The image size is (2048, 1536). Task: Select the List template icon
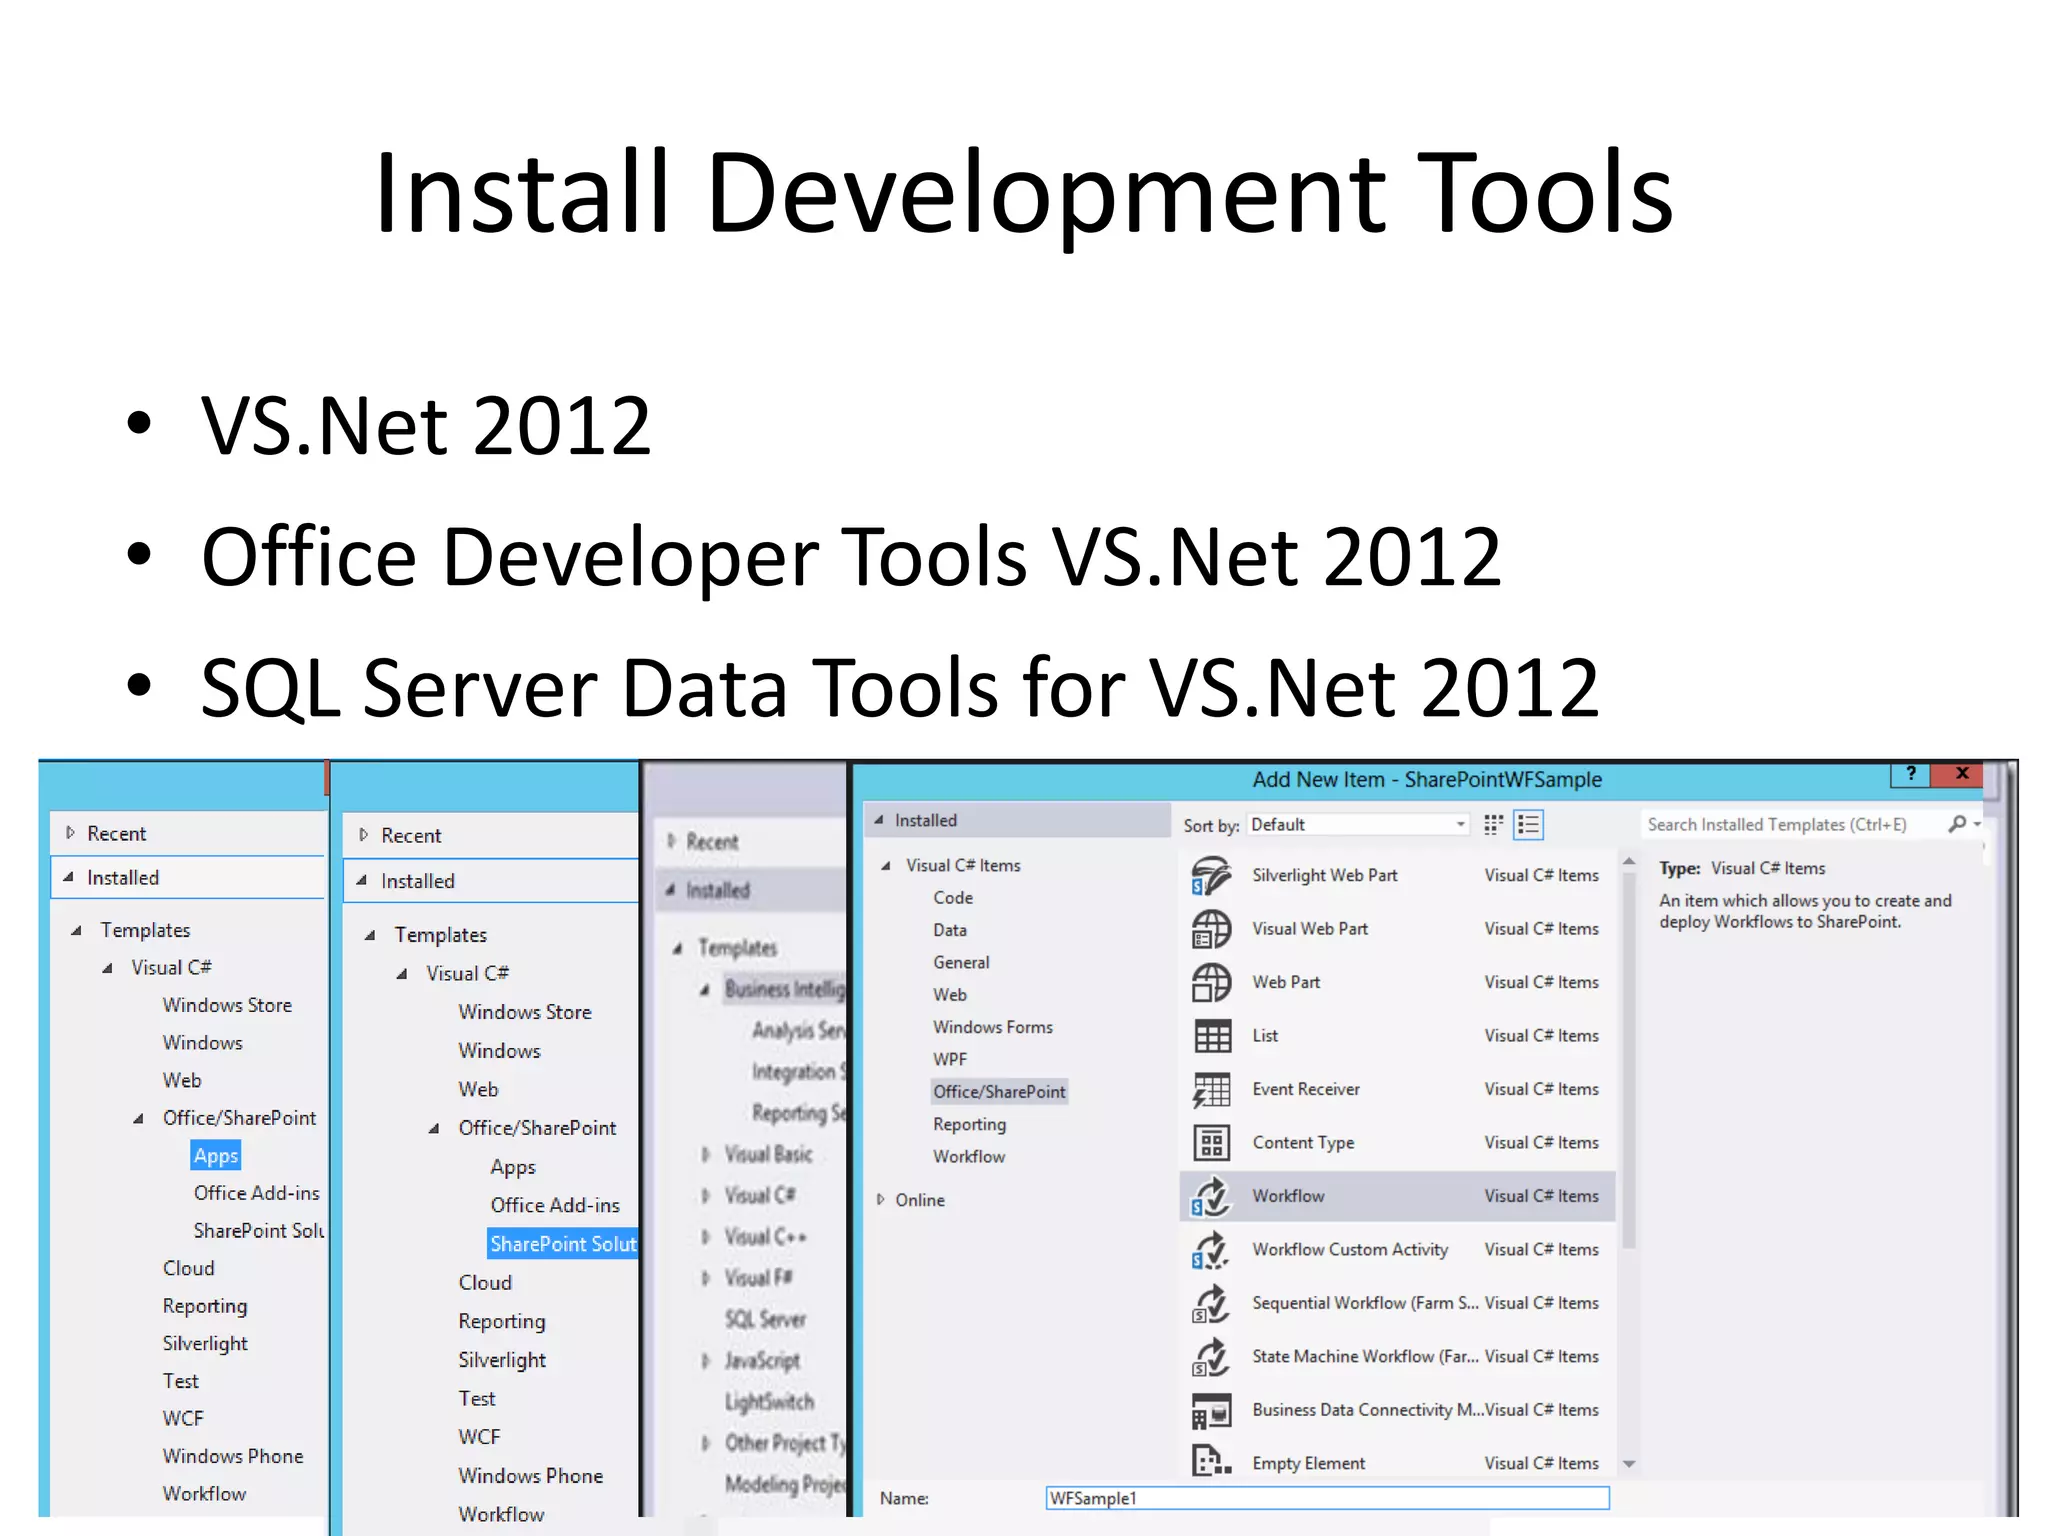tap(1211, 1036)
